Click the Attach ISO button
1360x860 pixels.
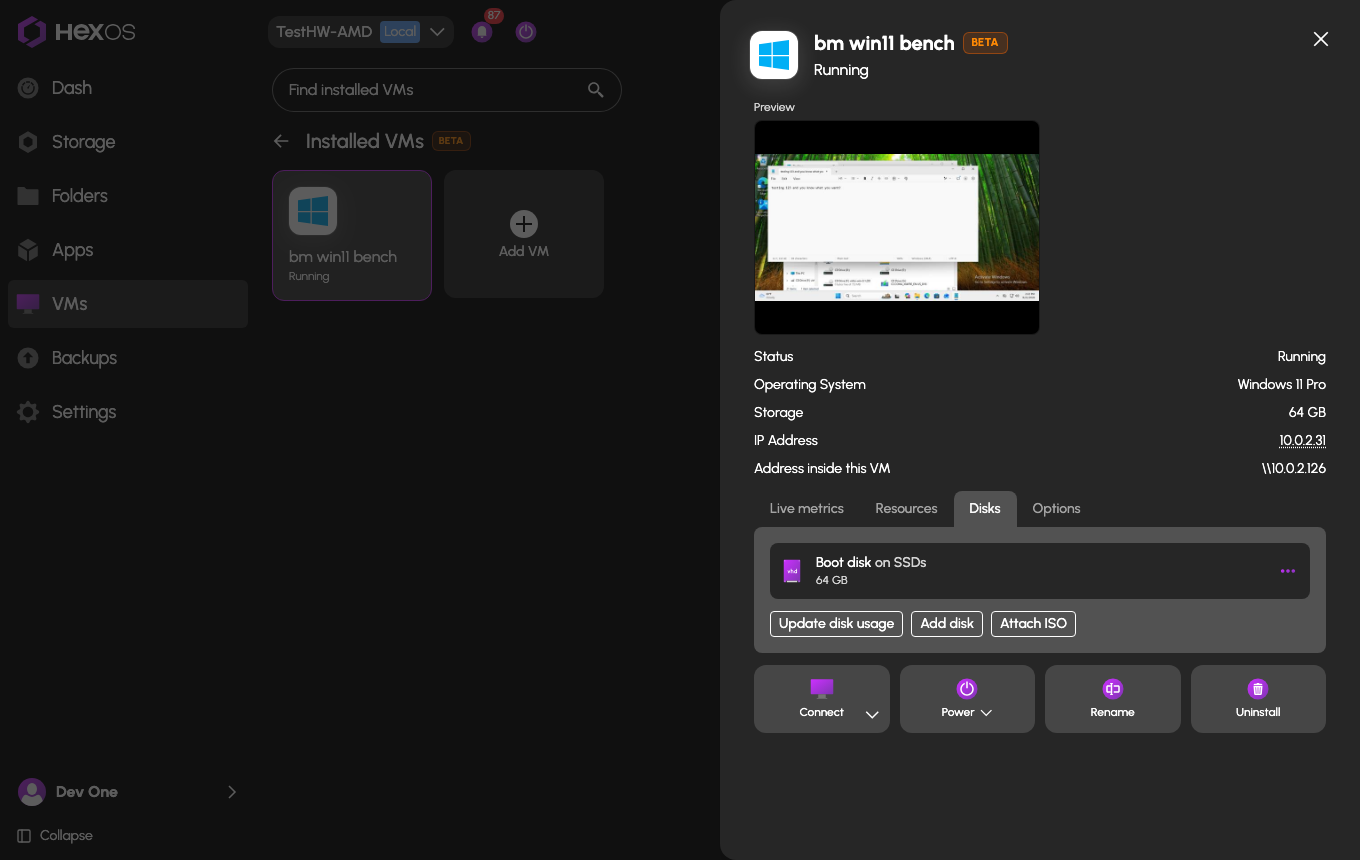point(1033,624)
